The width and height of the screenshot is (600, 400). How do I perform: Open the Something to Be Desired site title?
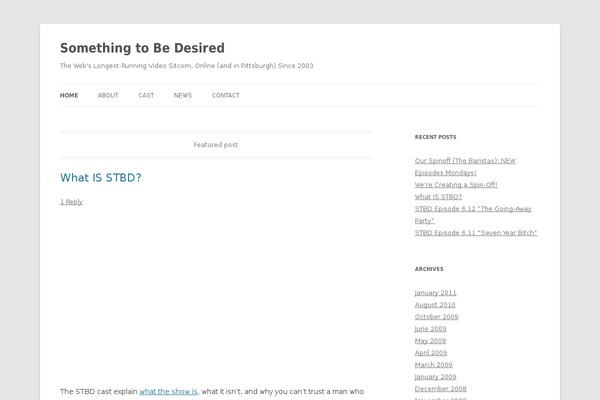[x=142, y=48]
